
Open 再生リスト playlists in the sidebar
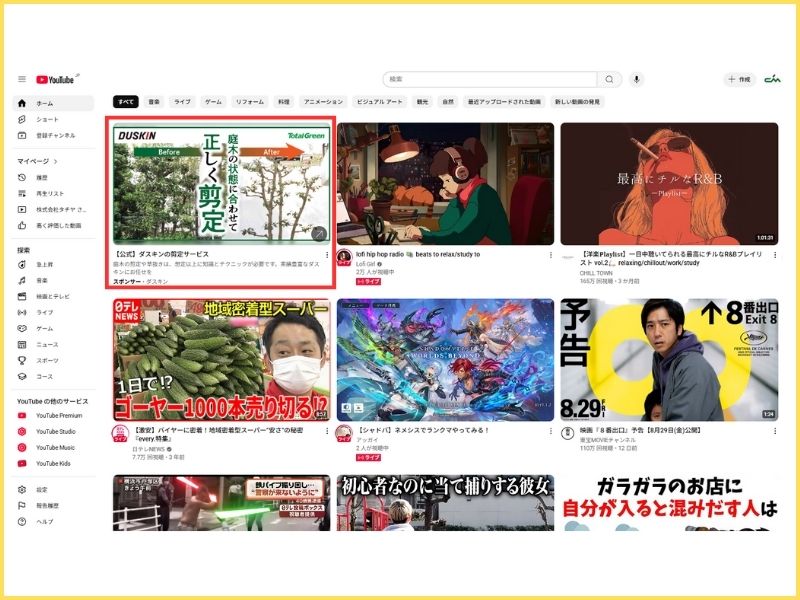coord(53,193)
